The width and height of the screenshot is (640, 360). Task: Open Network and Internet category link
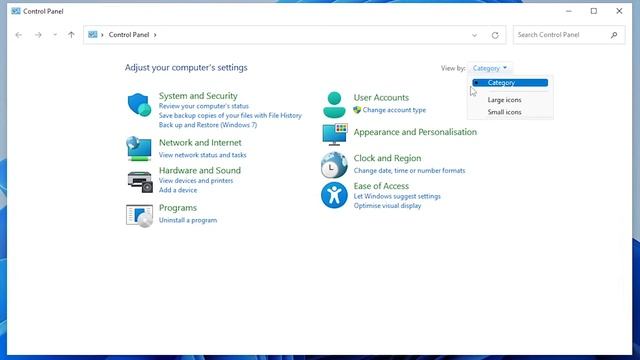pyautogui.click(x=200, y=142)
